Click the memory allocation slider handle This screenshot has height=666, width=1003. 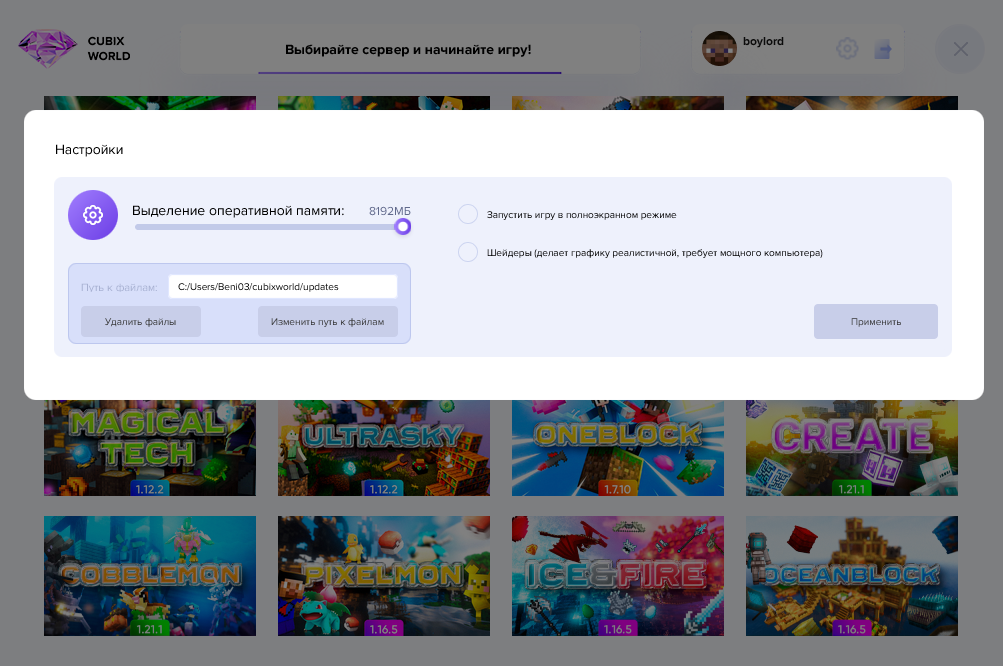[402, 227]
